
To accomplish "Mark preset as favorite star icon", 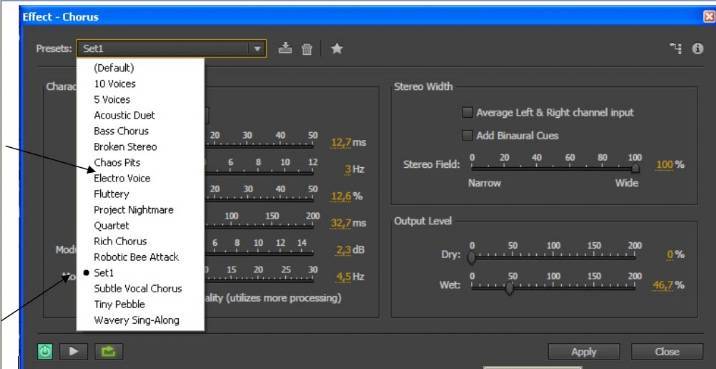I will [x=337, y=48].
